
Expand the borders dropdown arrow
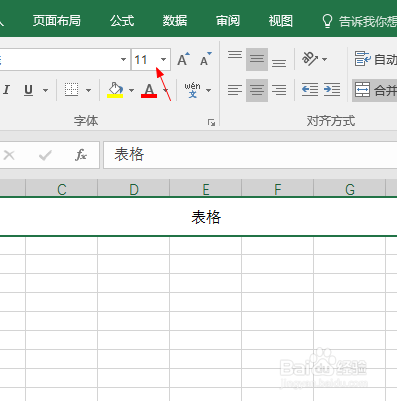[88, 90]
